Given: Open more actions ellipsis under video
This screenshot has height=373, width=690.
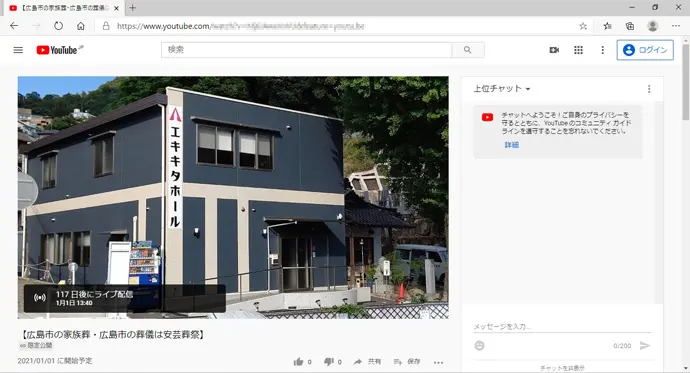Looking at the screenshot, I should (x=438, y=362).
